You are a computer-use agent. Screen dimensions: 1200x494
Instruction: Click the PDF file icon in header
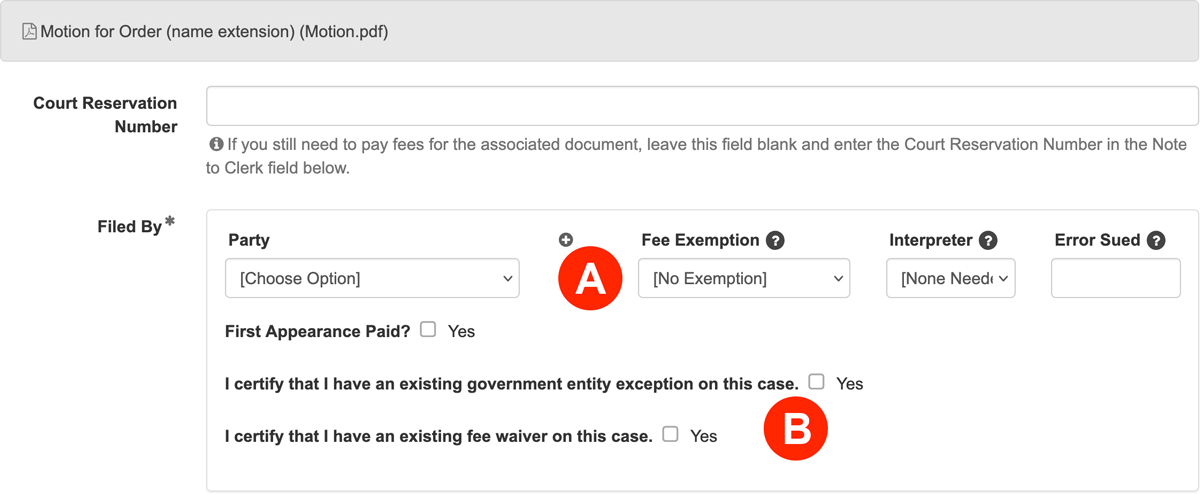[30, 32]
